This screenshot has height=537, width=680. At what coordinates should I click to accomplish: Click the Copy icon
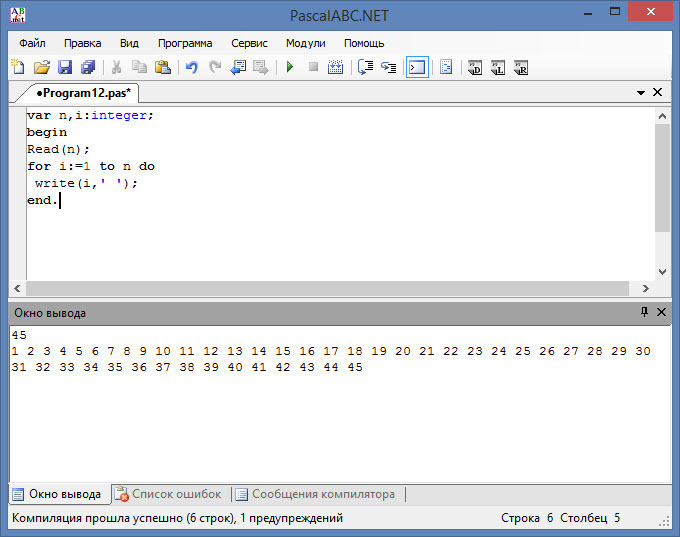click(139, 67)
